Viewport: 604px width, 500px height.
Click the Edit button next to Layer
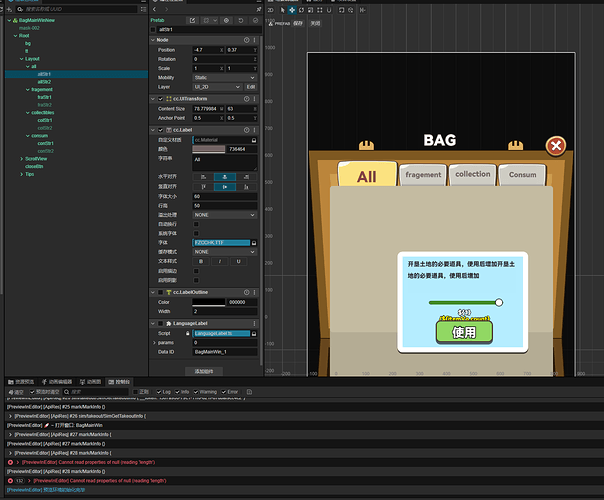pyautogui.click(x=251, y=87)
